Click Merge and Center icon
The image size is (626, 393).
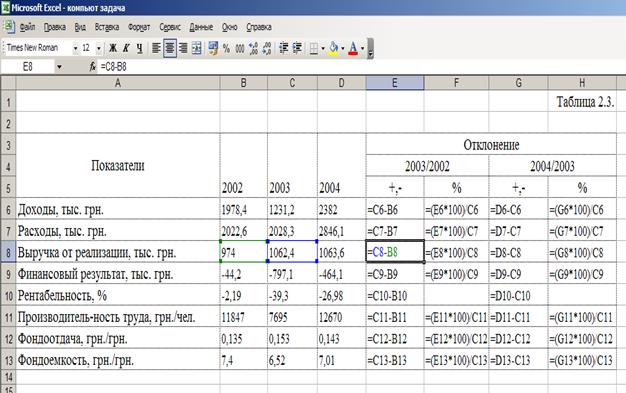197,48
